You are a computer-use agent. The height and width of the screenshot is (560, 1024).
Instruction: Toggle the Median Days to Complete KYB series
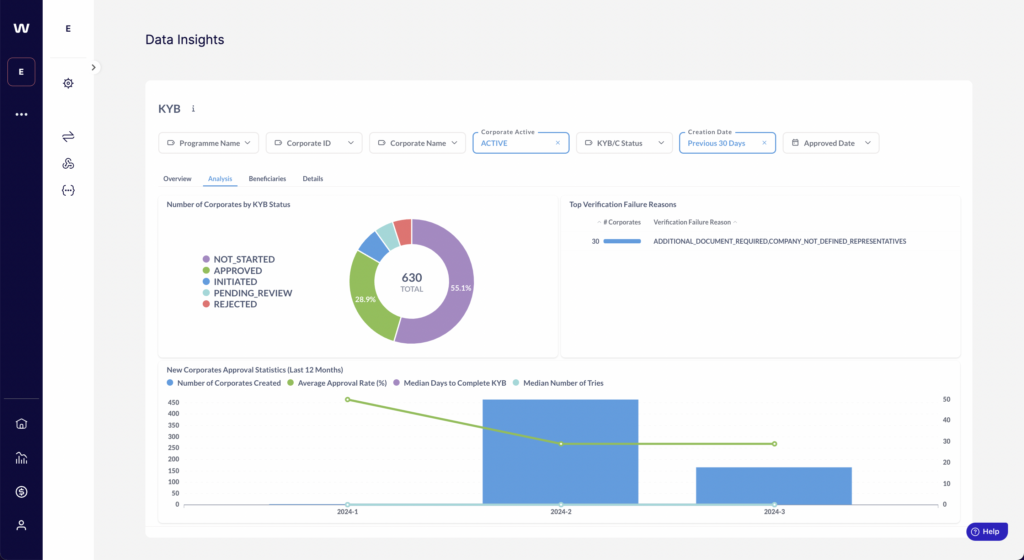pos(455,383)
